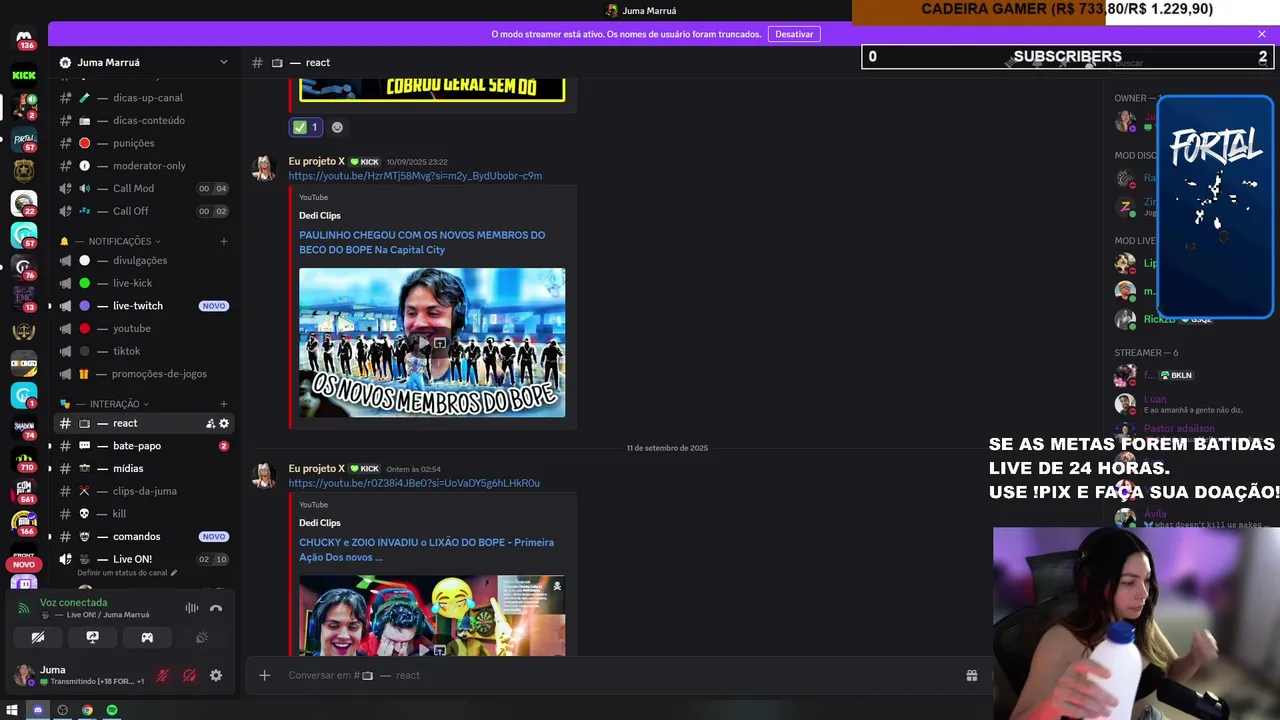Open live-twitch channel
Screen dimensions: 1280x720
[144, 306]
